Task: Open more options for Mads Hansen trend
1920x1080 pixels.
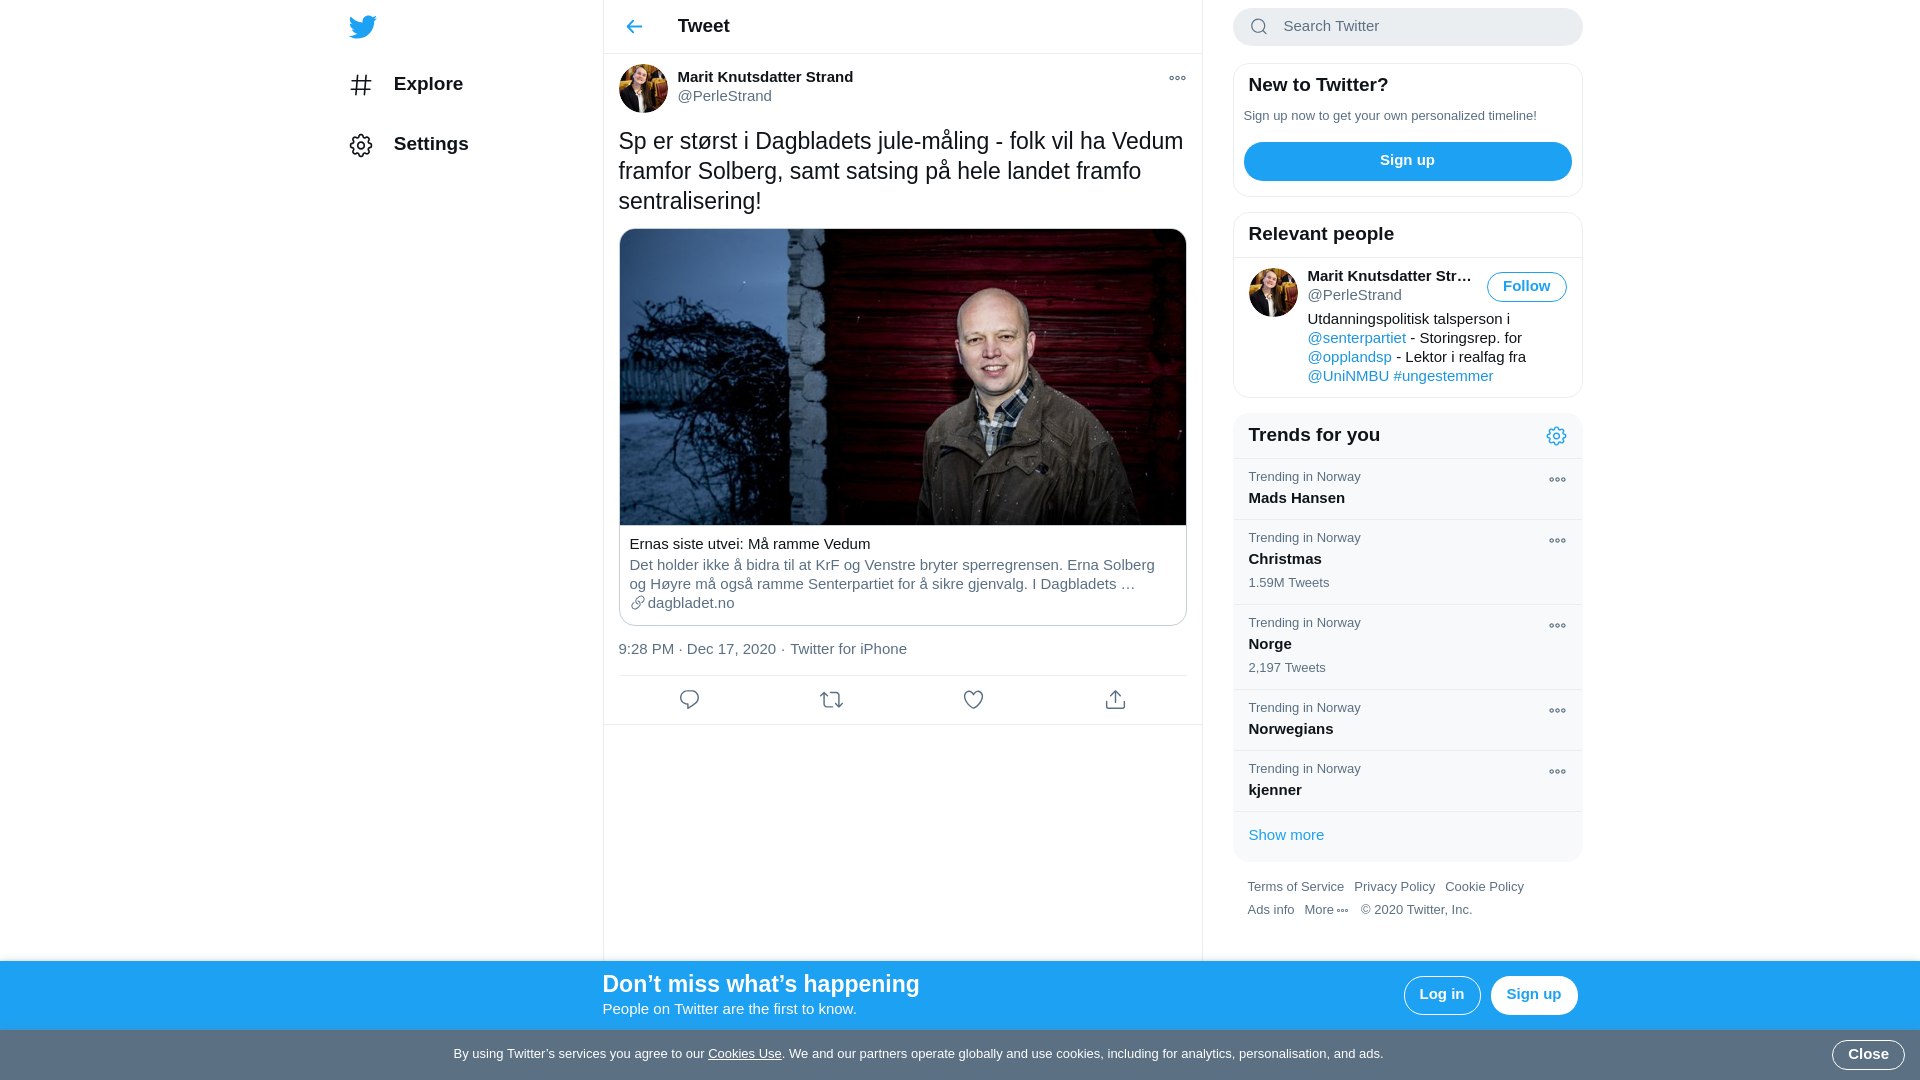Action: 1557,480
